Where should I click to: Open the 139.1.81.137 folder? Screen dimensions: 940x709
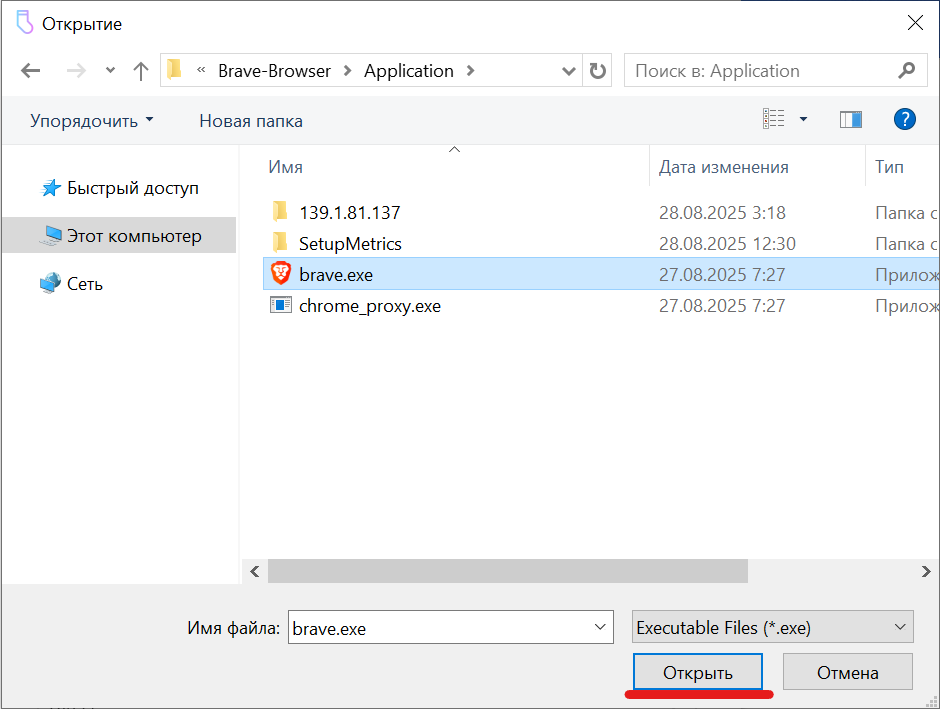(349, 212)
